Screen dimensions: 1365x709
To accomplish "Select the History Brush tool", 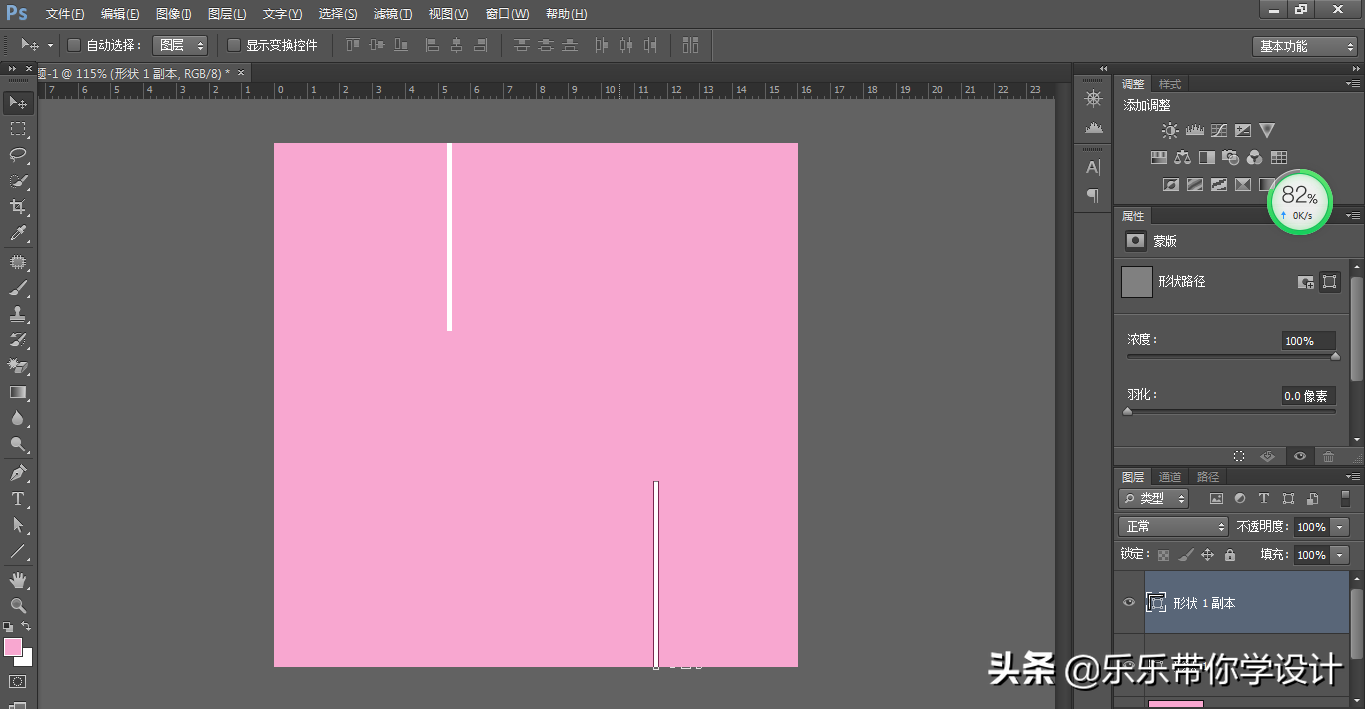I will tap(18, 340).
